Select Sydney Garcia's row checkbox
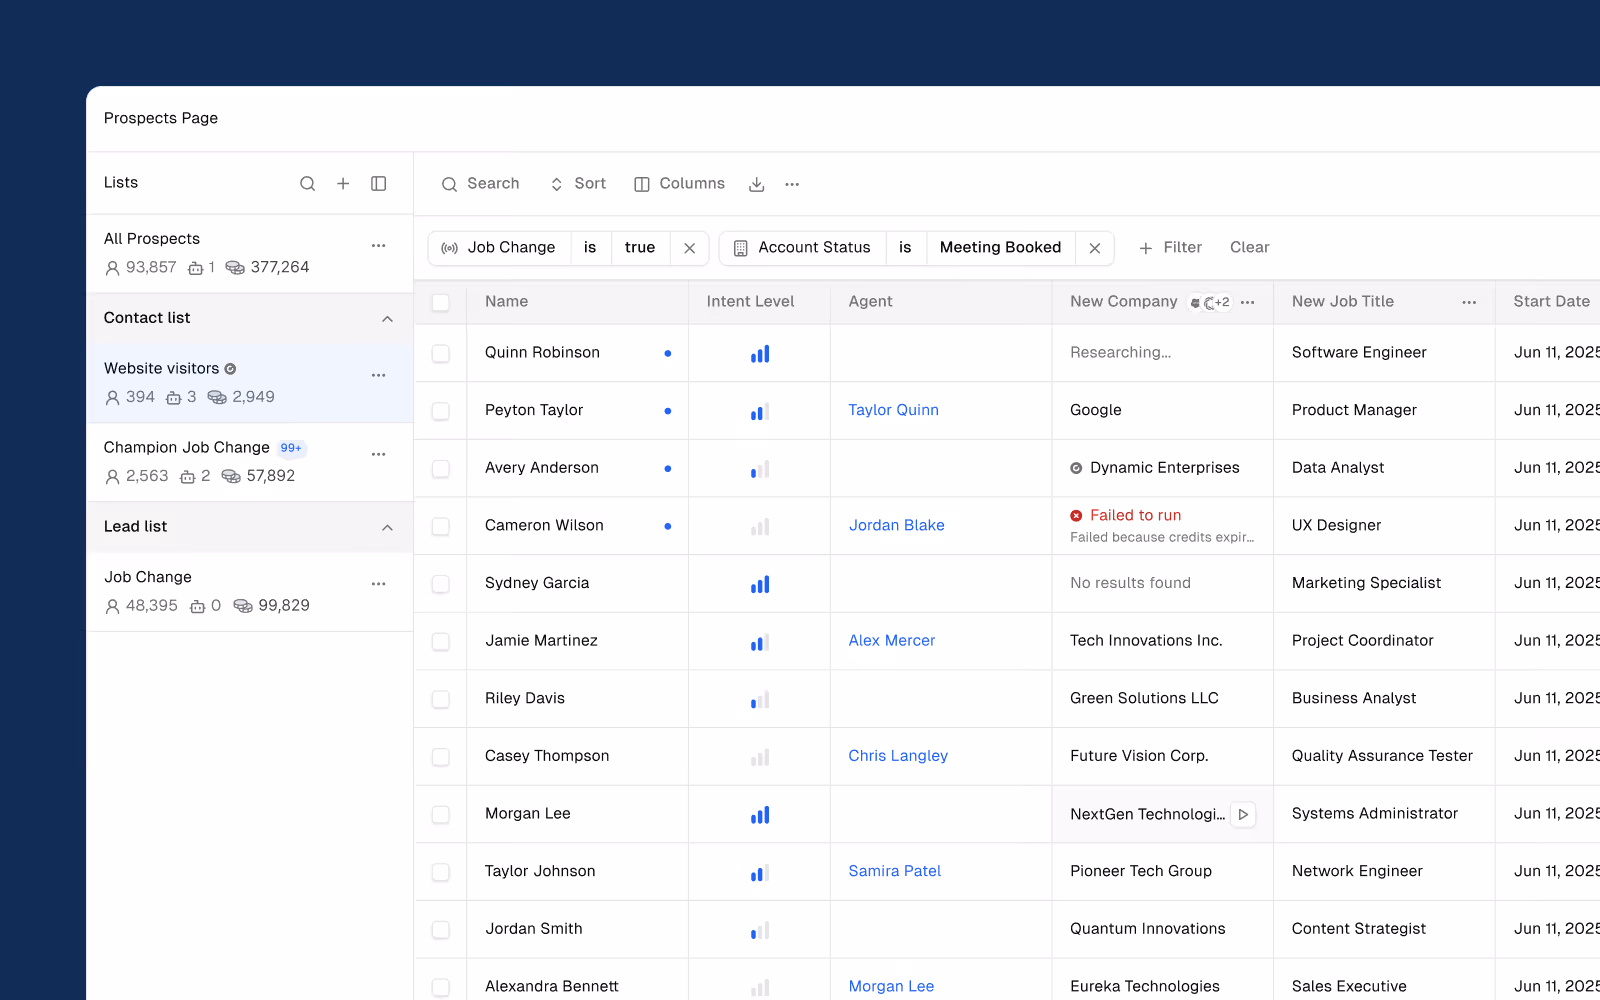The width and height of the screenshot is (1600, 1000). click(x=441, y=584)
